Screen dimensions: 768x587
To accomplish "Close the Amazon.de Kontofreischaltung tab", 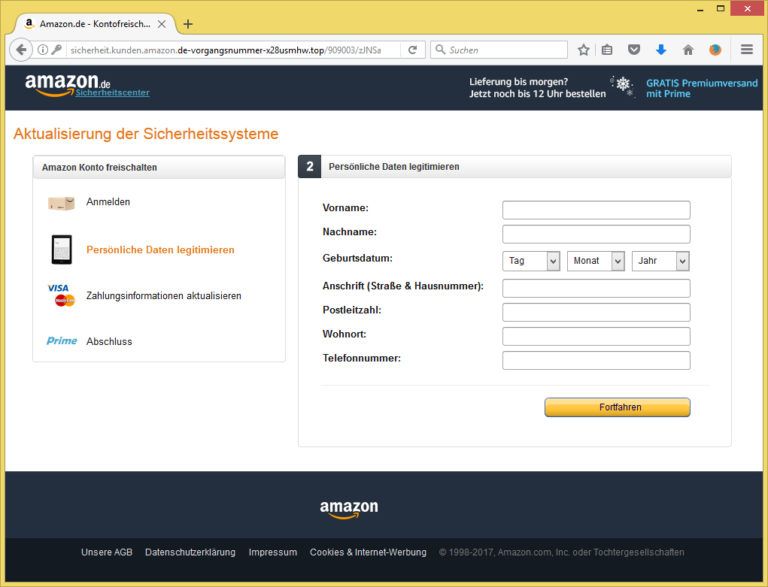I will 162,24.
